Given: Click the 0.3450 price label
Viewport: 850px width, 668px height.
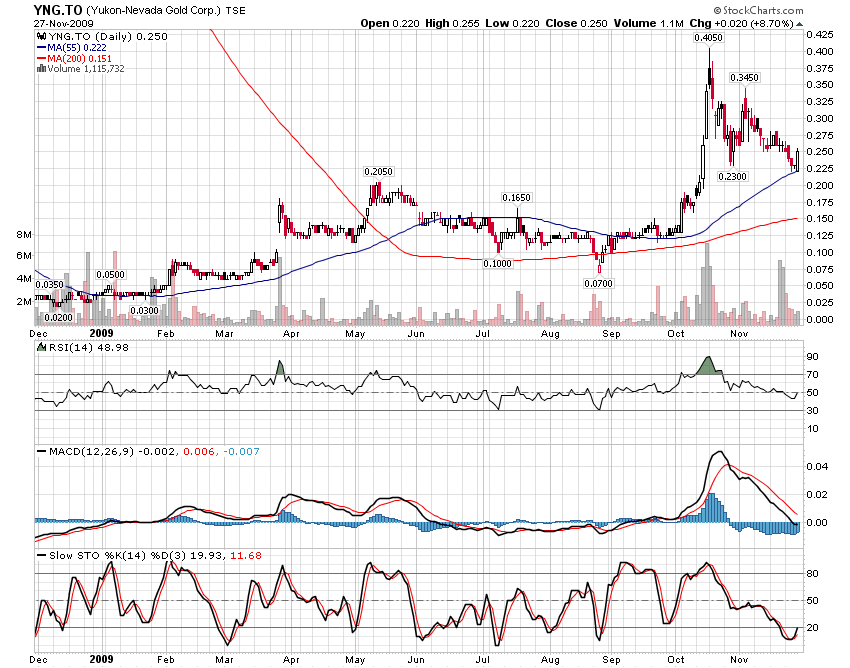Looking at the screenshot, I should pyautogui.click(x=744, y=78).
